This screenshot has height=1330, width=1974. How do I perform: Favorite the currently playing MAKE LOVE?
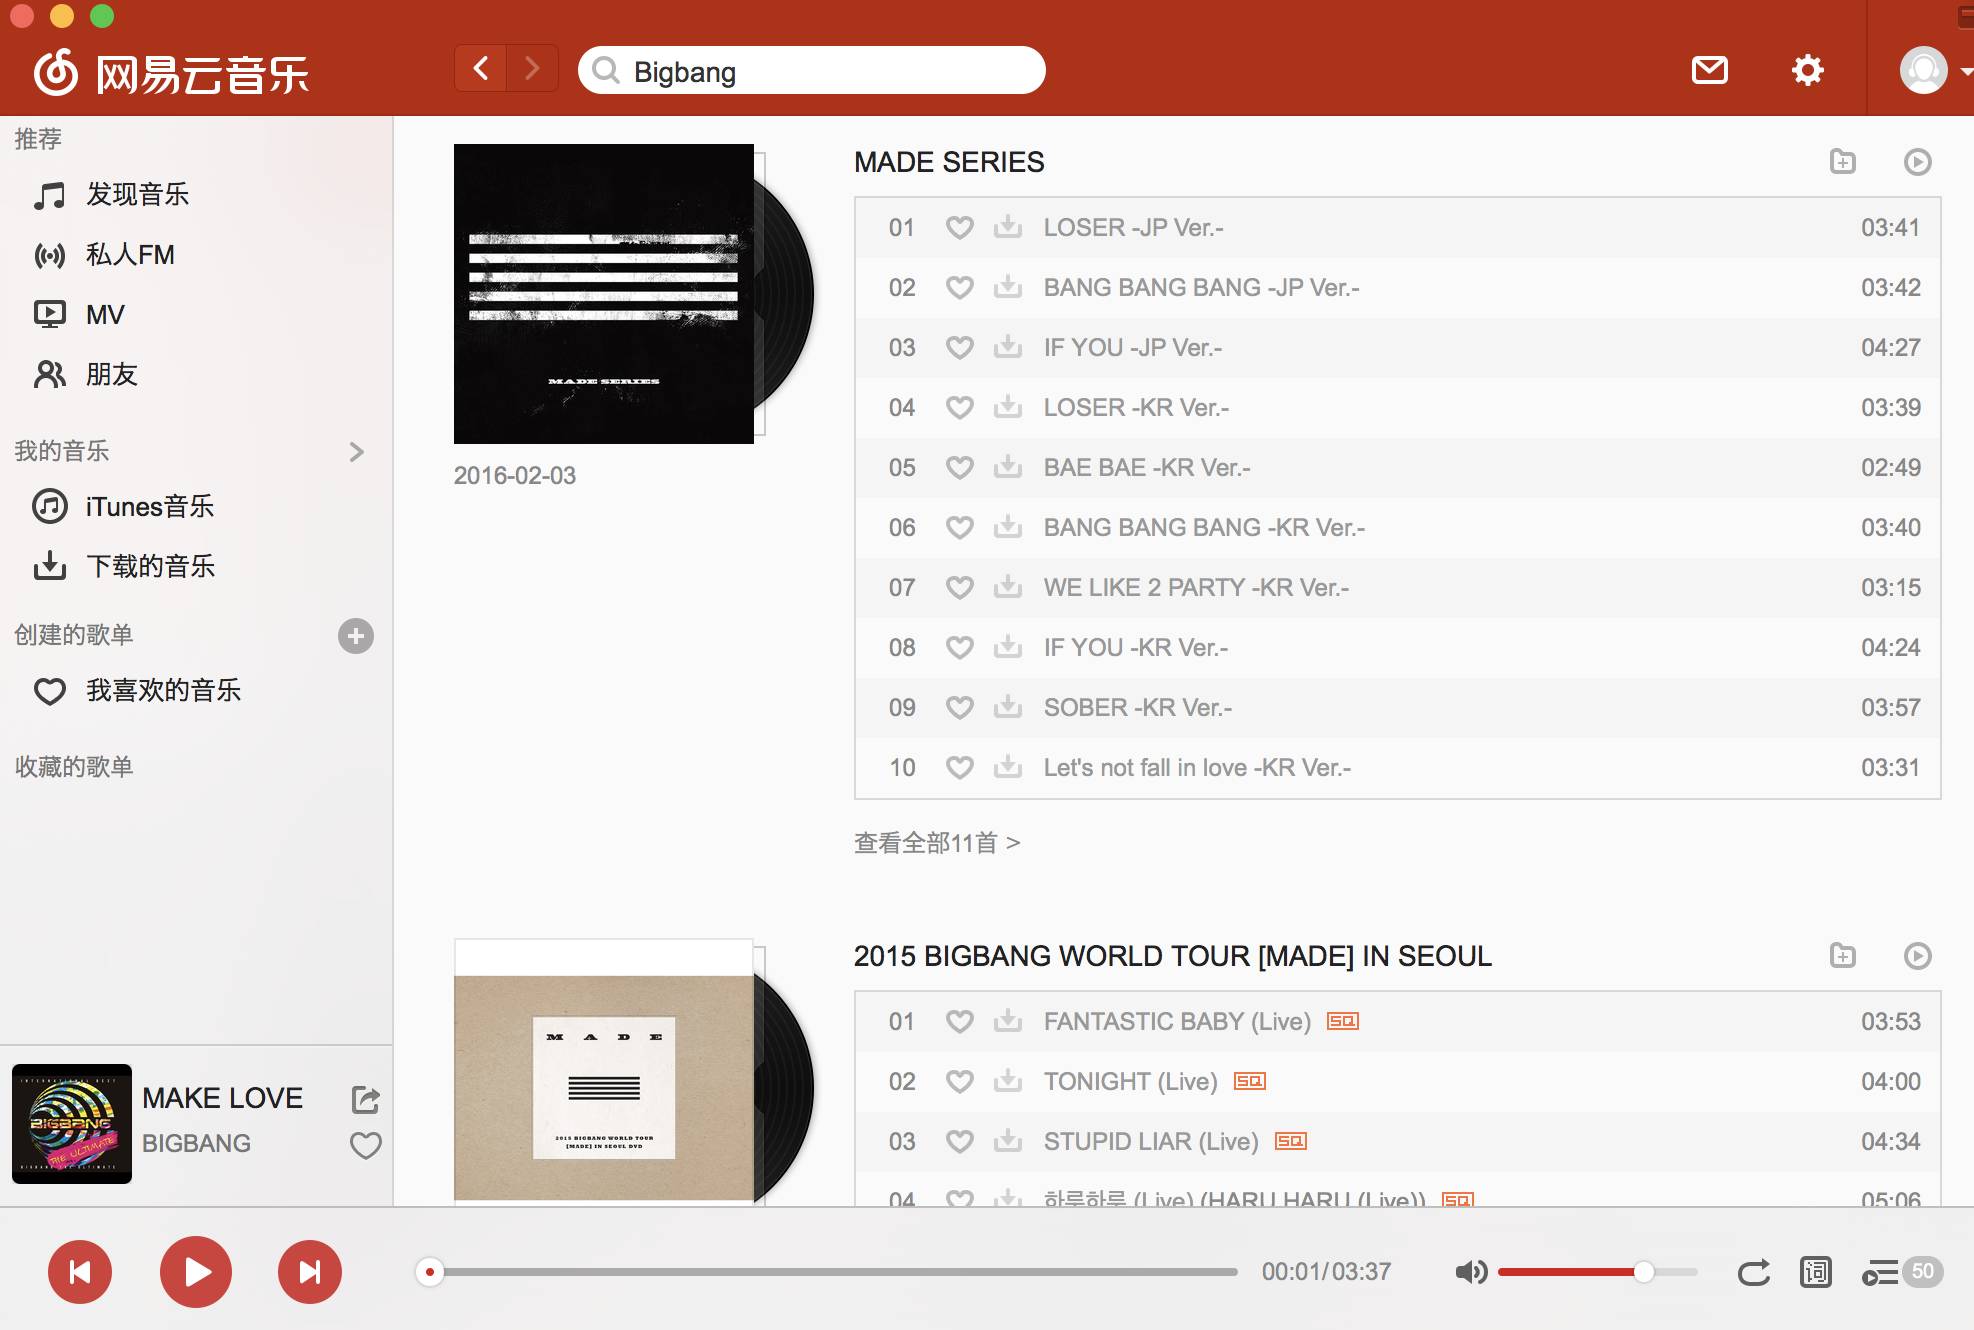[x=366, y=1145]
